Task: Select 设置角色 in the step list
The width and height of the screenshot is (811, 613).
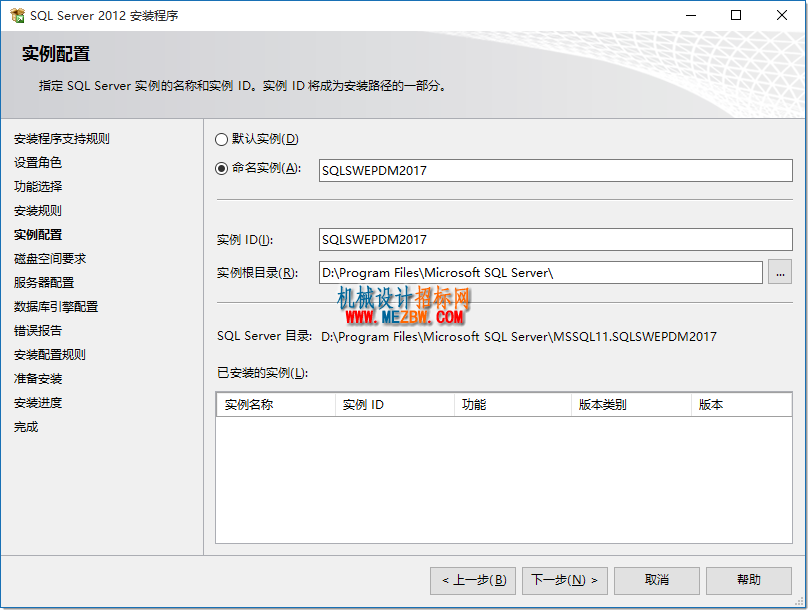Action: [38, 162]
